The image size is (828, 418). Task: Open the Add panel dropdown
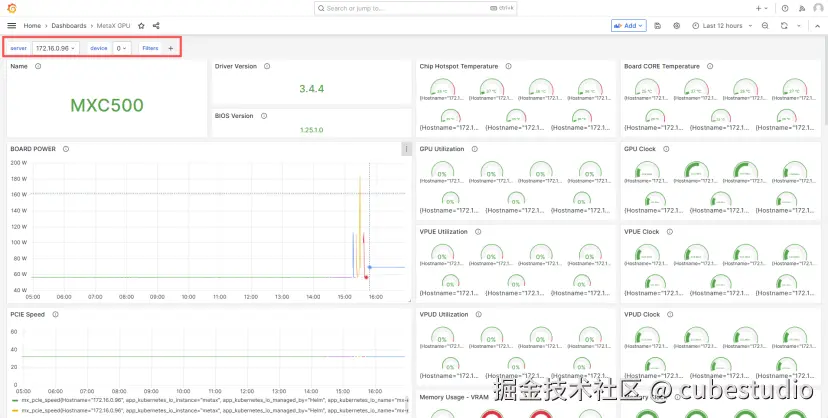pos(629,25)
